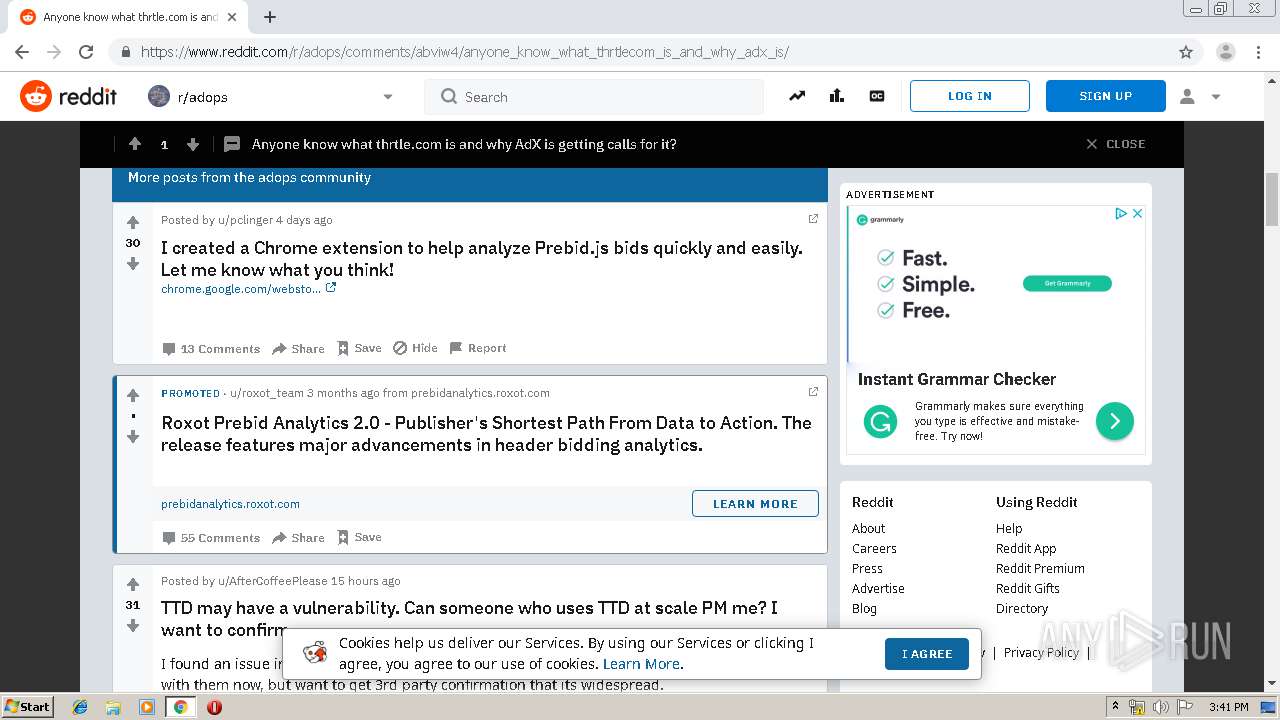Open user u/AfterCoffeePlease profile
Screen dimensions: 1280x720
click(273, 581)
